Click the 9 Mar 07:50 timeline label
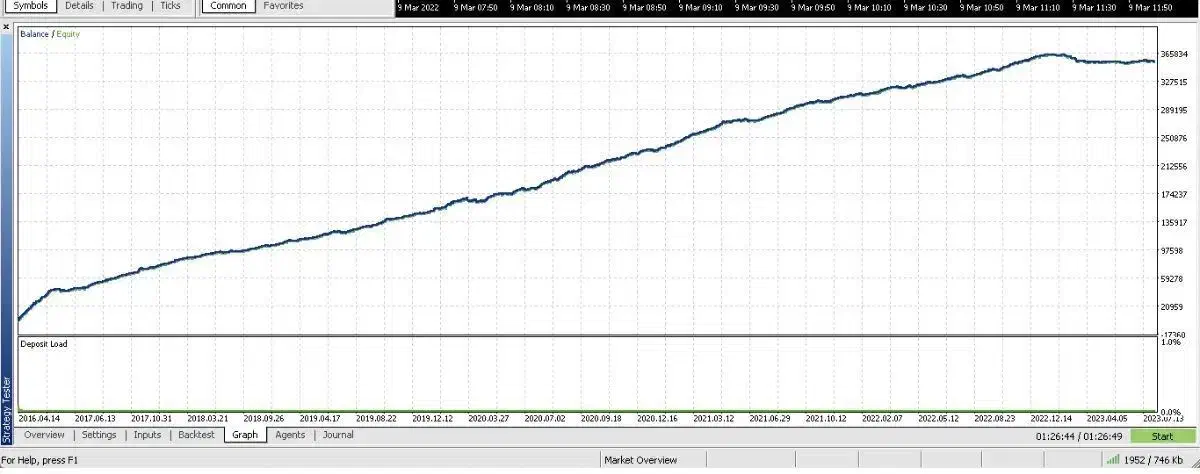This screenshot has width=1200, height=474. pyautogui.click(x=475, y=7)
